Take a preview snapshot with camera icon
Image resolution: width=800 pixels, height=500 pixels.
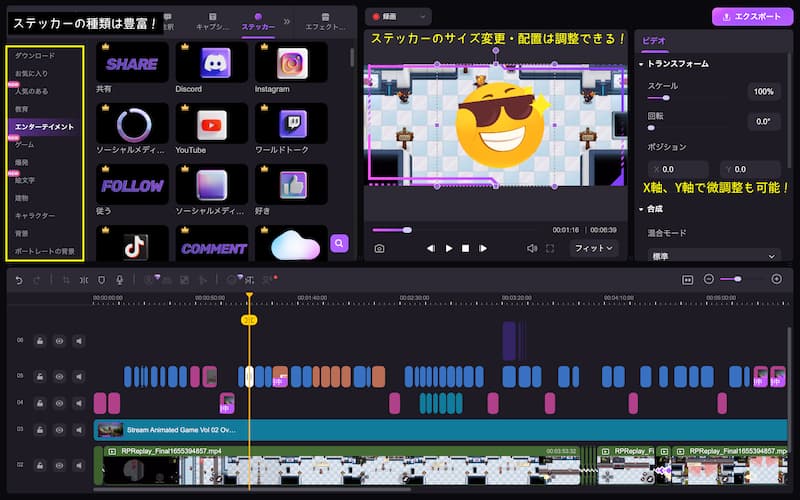[379, 248]
